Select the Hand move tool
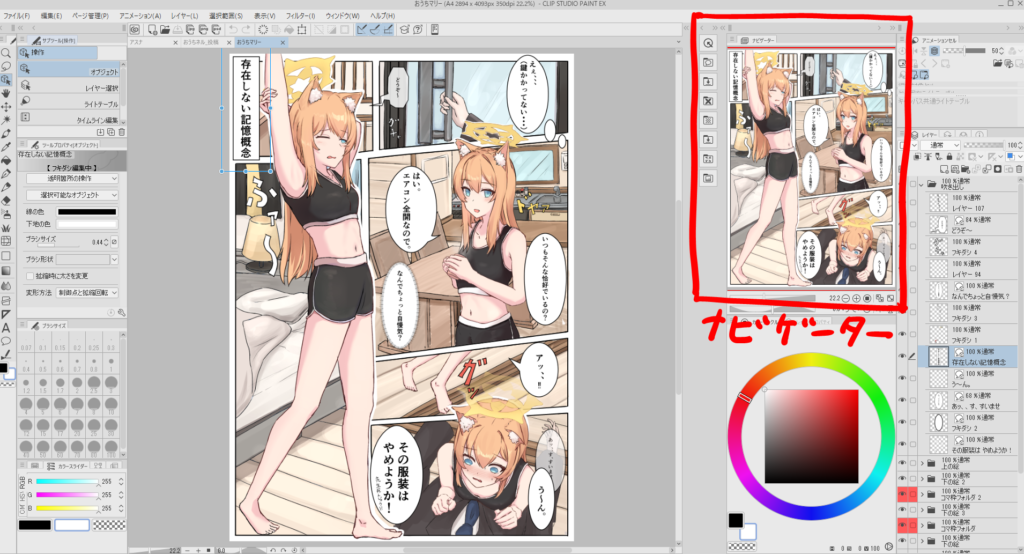The image size is (1024, 554). click(6, 93)
